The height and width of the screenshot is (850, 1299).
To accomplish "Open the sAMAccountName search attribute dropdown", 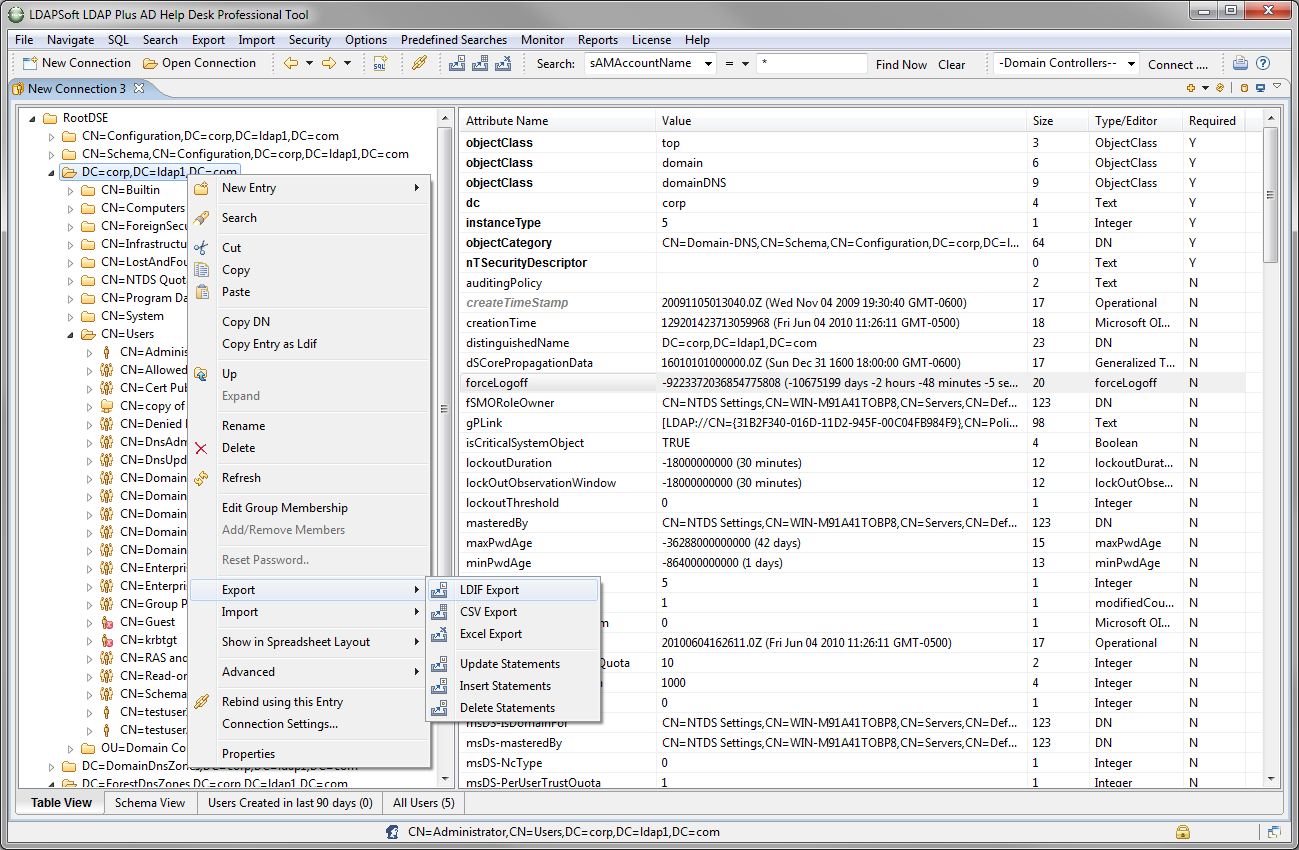I will [708, 64].
